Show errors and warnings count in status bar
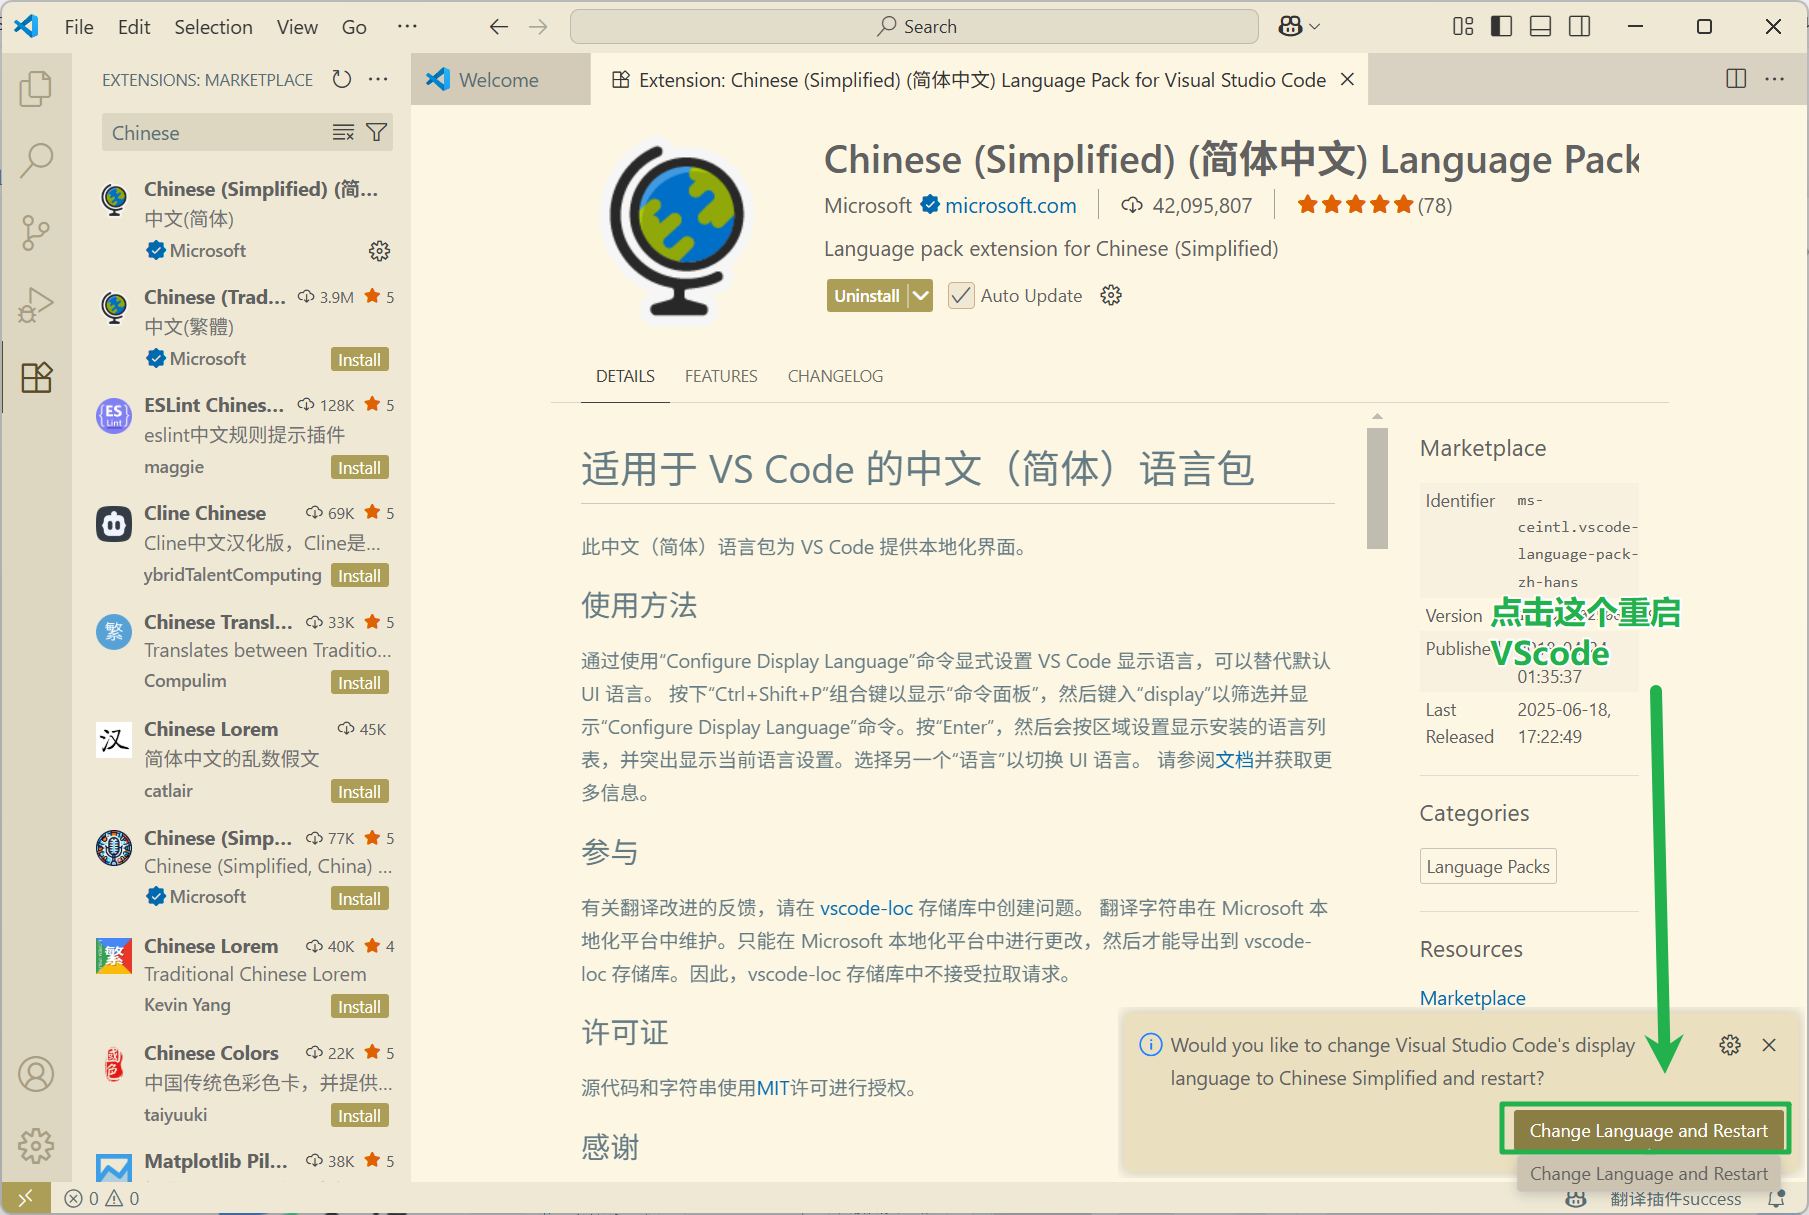This screenshot has width=1809, height=1215. (102, 1198)
